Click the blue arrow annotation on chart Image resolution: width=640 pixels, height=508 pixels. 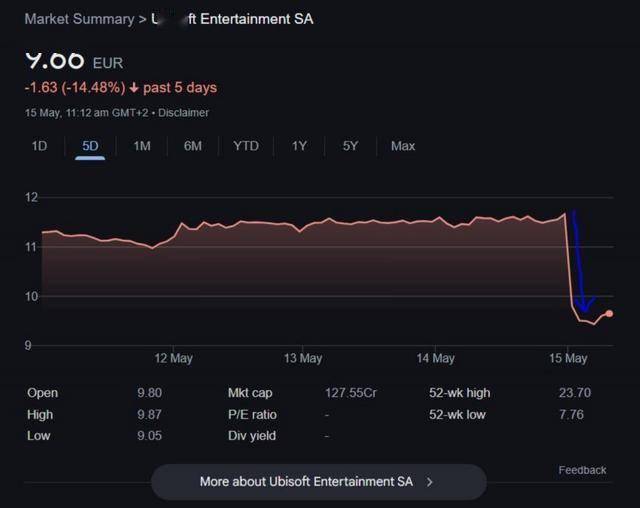point(581,265)
